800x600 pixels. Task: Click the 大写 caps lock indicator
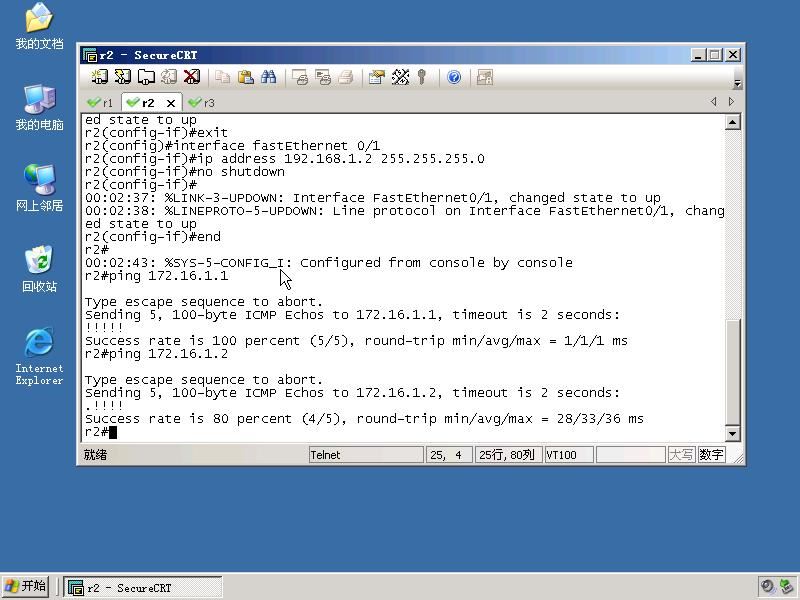tap(681, 455)
